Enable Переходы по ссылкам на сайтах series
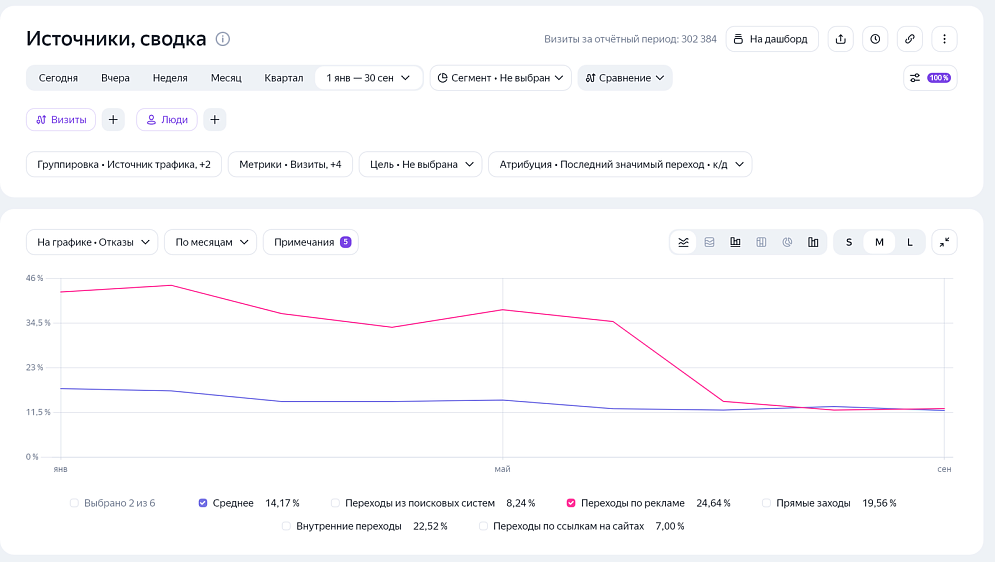 (484, 526)
